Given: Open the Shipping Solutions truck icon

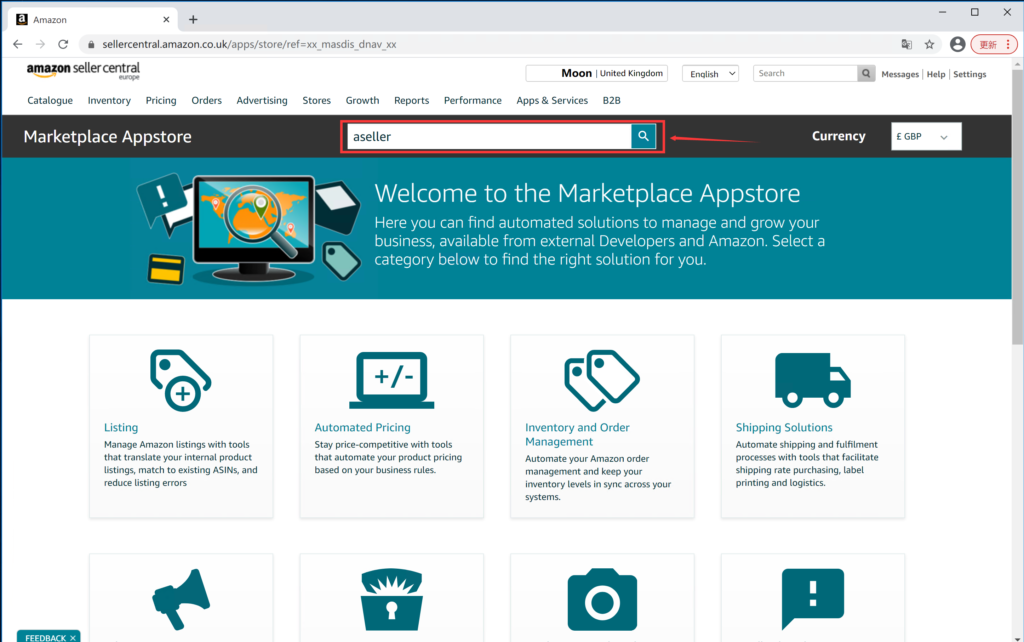Looking at the screenshot, I should (x=812, y=380).
